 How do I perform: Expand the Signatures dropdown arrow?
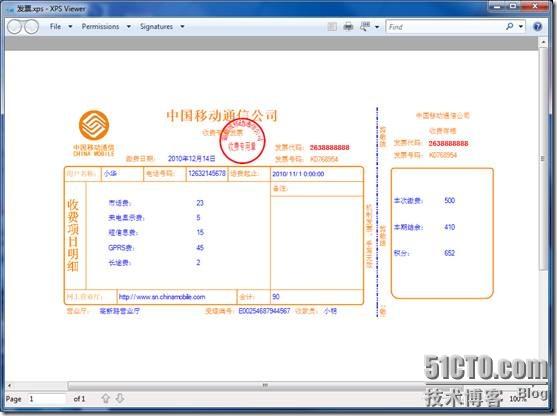tap(182, 27)
